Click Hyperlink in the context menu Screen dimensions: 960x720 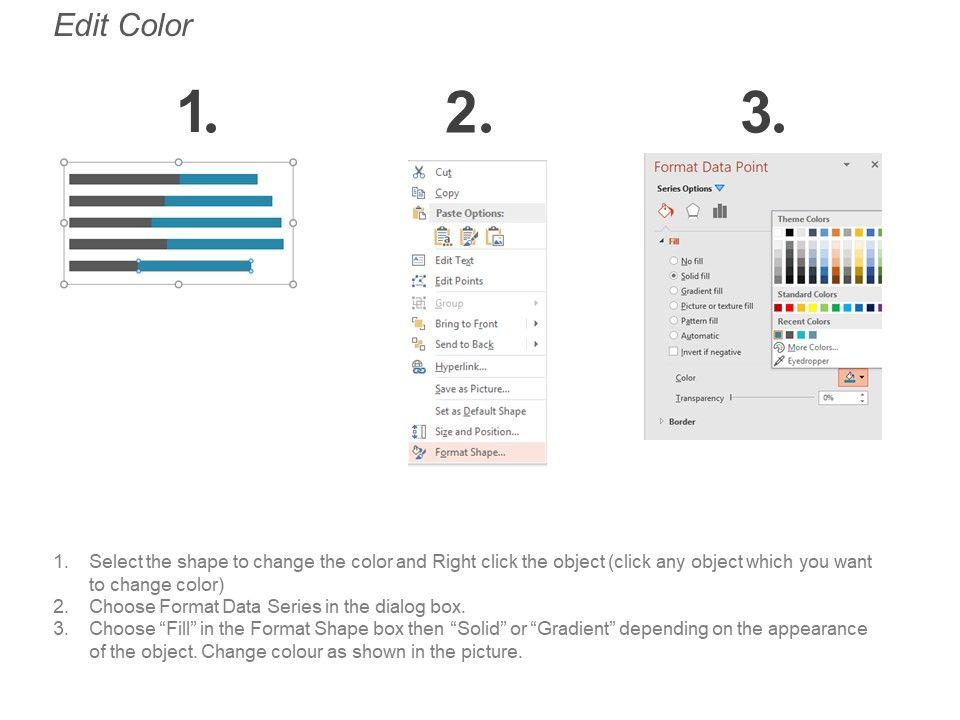click(460, 367)
